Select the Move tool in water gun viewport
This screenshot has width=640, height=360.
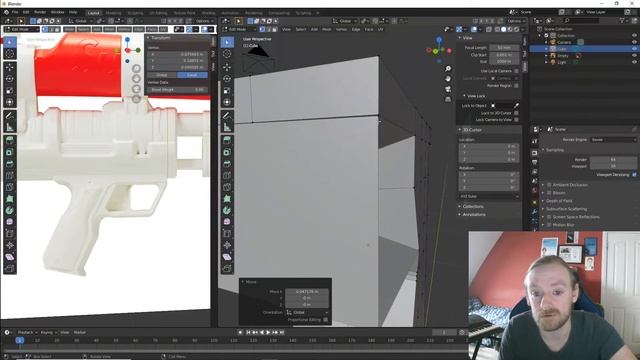(x=10, y=67)
